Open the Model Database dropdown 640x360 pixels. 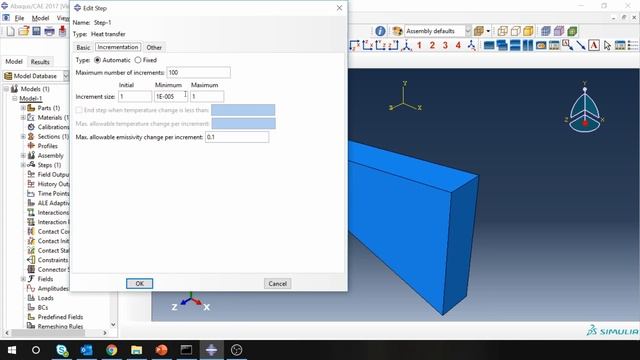click(65, 76)
